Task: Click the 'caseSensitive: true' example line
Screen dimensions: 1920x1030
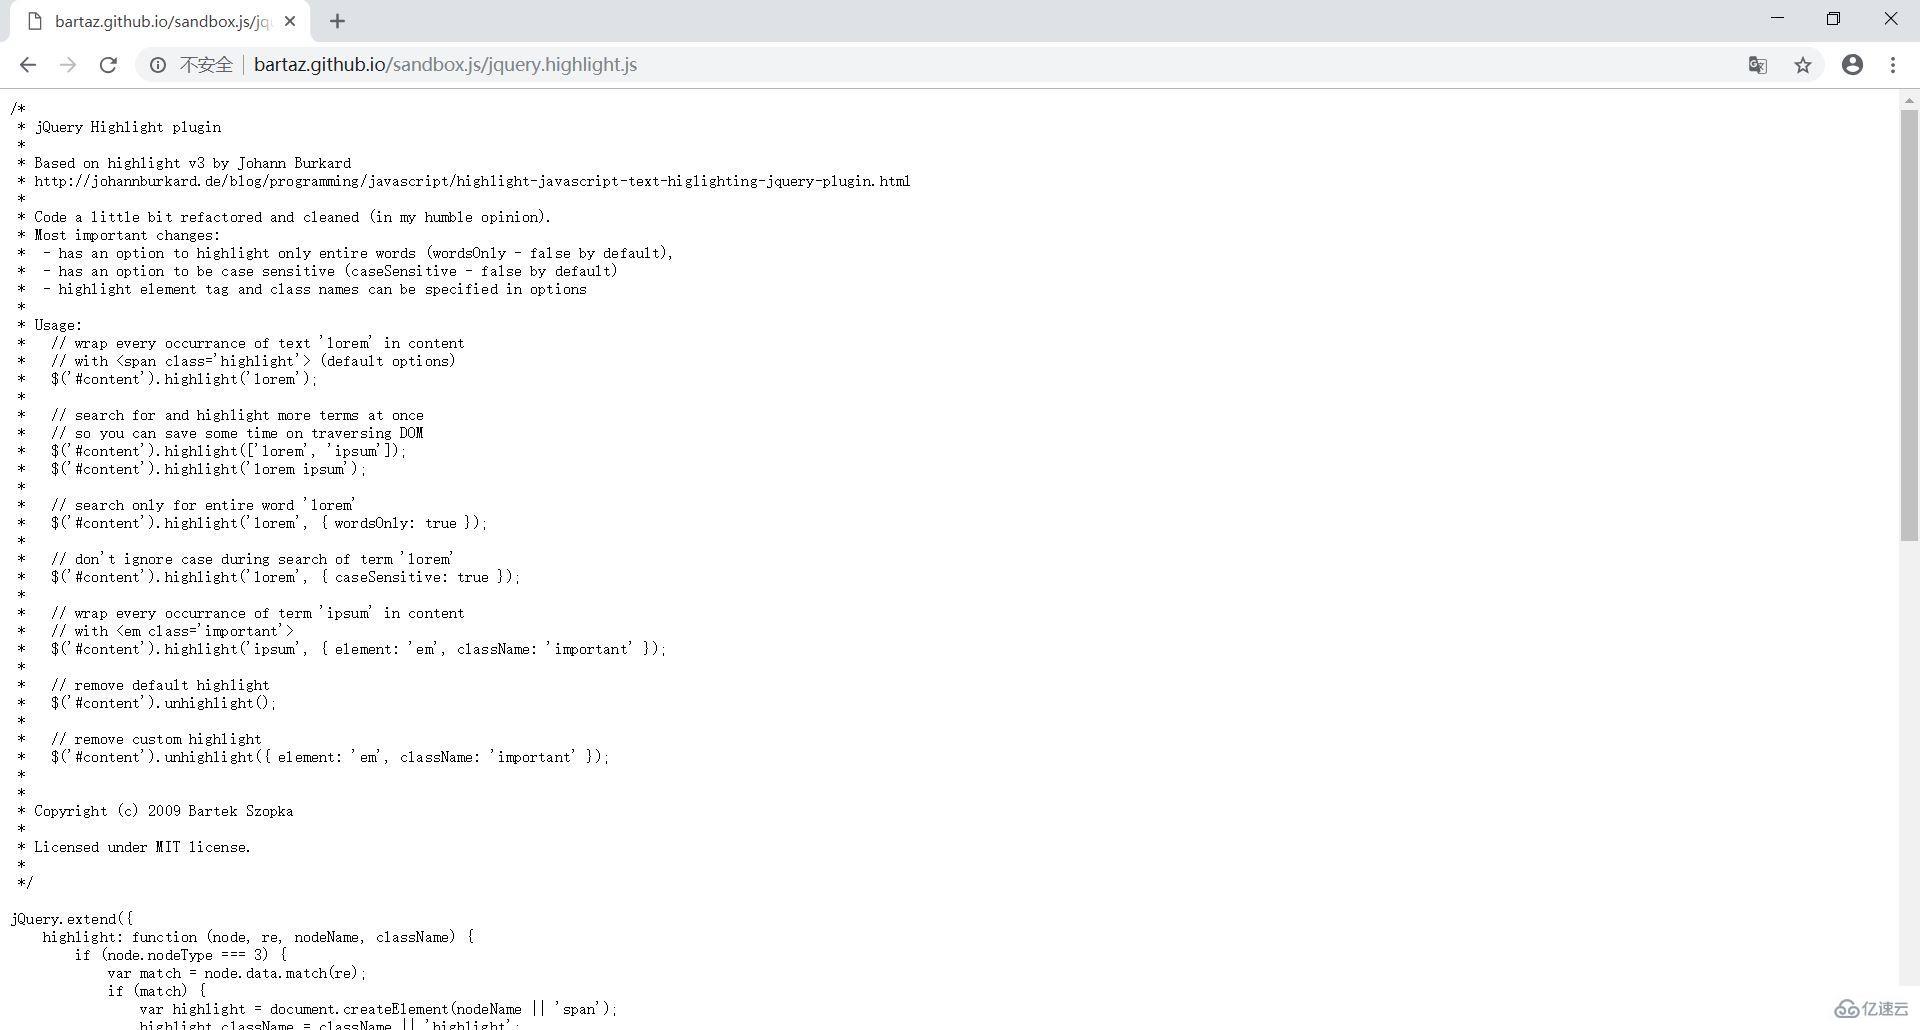Action: (x=285, y=577)
